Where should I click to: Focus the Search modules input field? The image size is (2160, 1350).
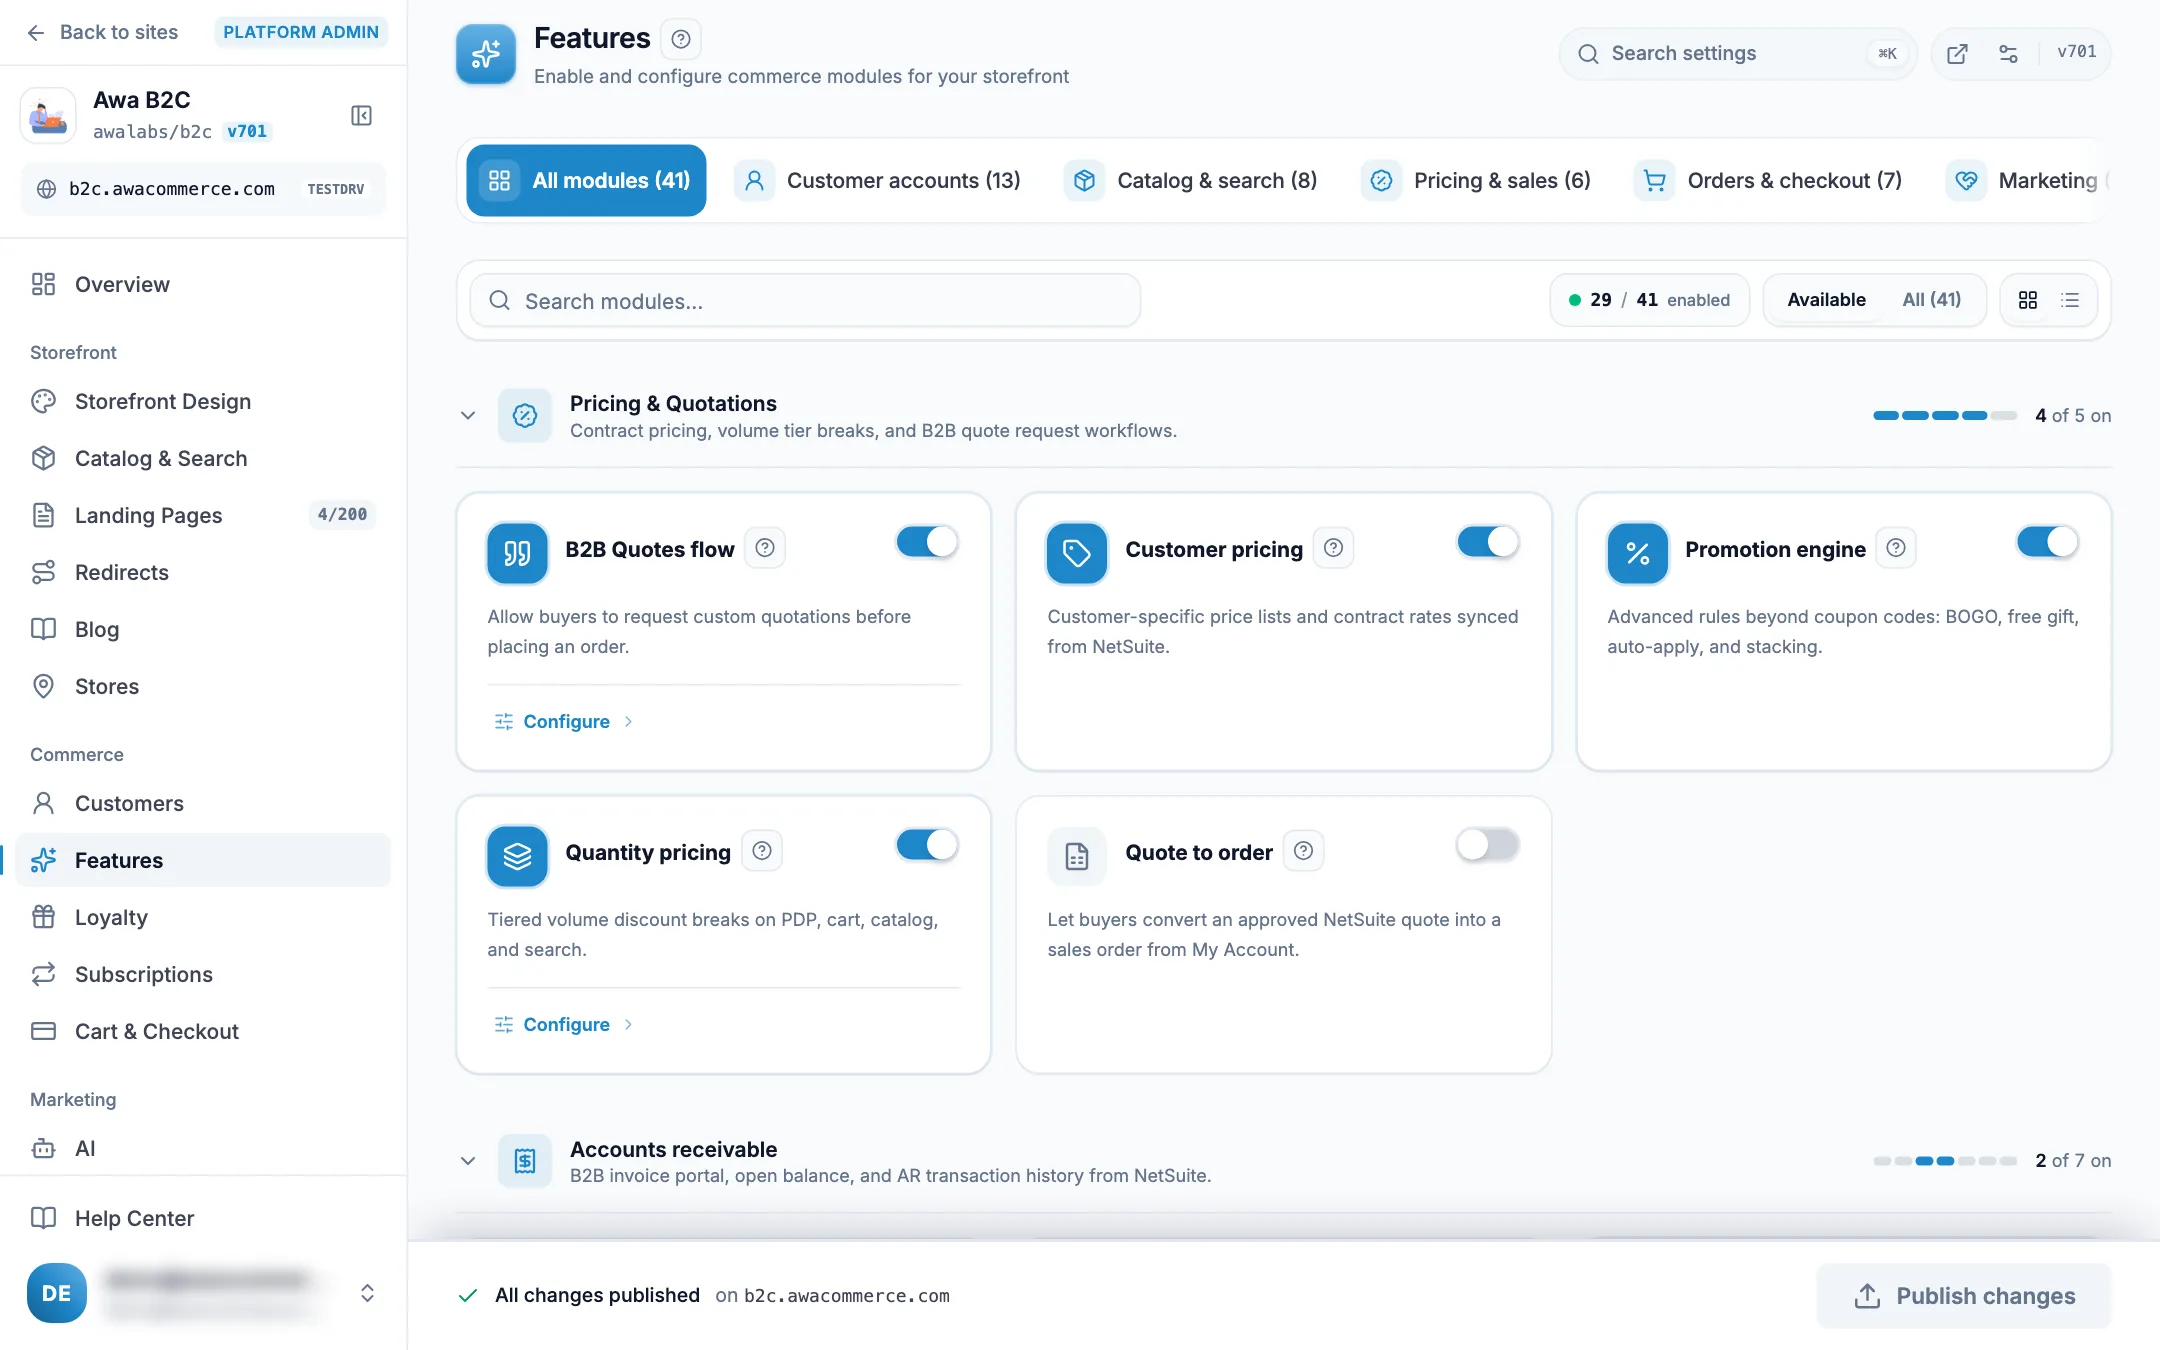pyautogui.click(x=805, y=301)
